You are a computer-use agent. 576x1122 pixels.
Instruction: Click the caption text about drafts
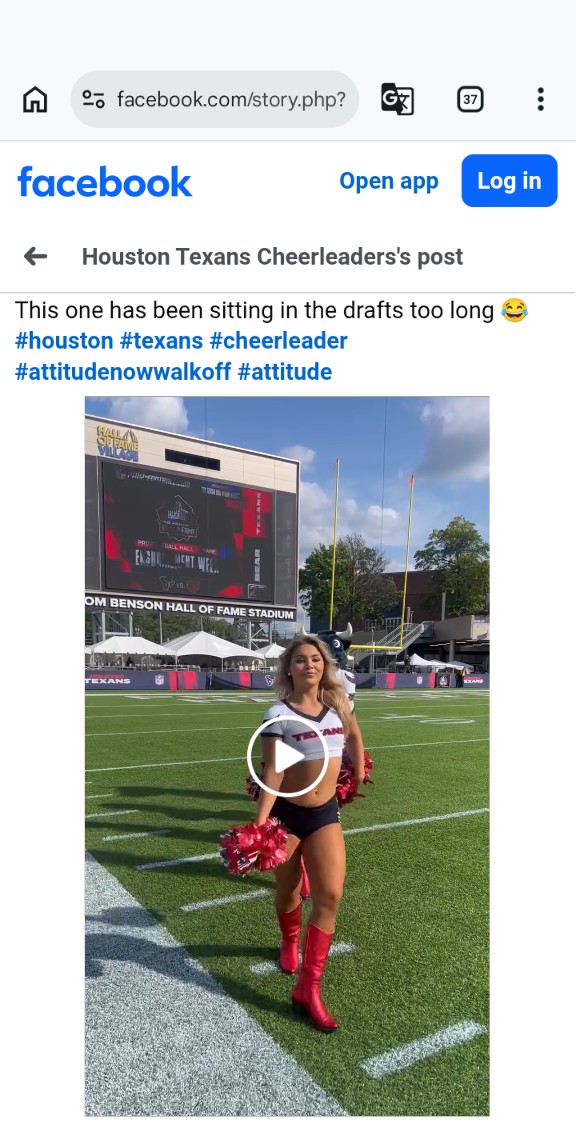click(255, 311)
